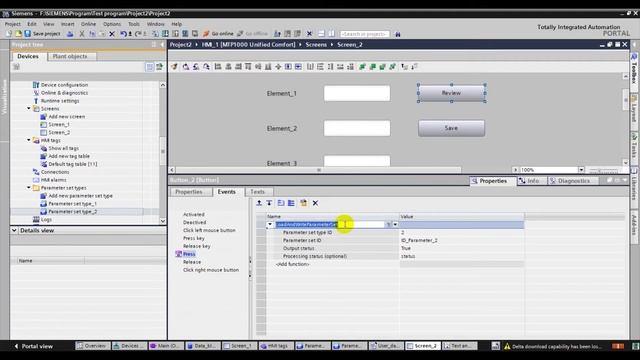The height and width of the screenshot is (360, 640).
Task: Open the HMI tags editor in bottom editor bar
Action: [x=276, y=346]
